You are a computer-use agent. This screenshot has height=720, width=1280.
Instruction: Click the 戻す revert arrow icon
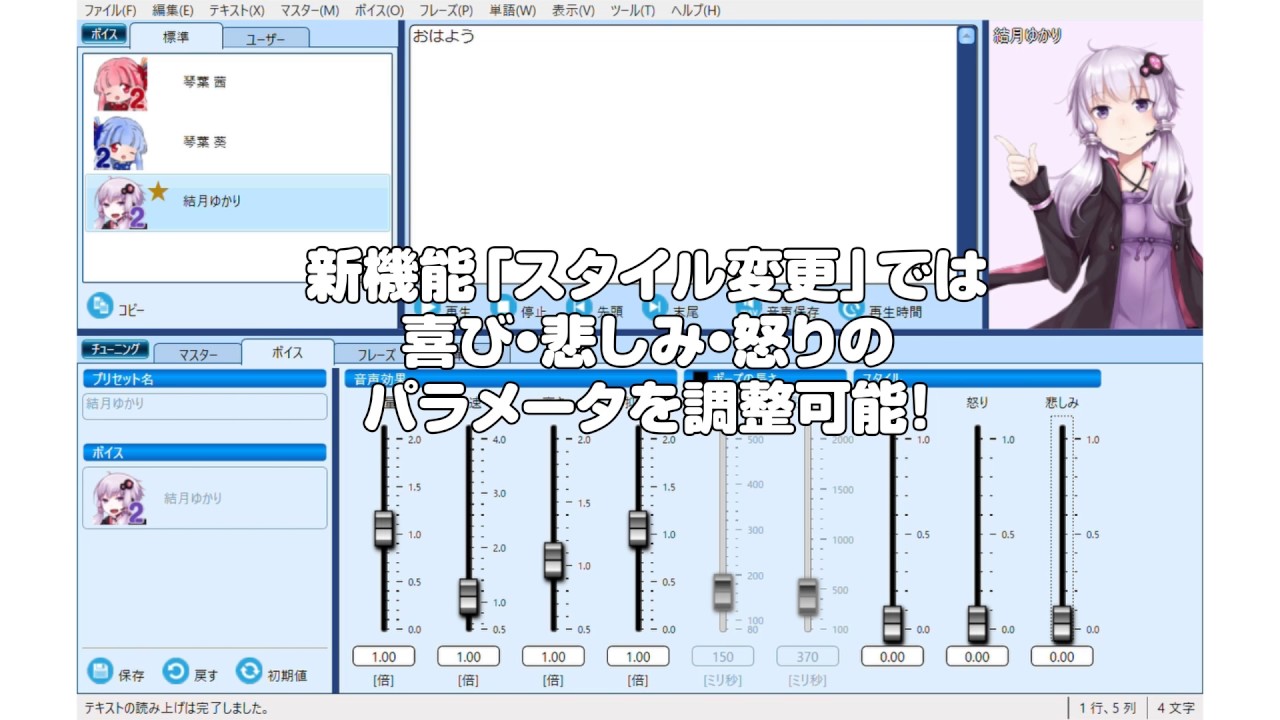(175, 672)
